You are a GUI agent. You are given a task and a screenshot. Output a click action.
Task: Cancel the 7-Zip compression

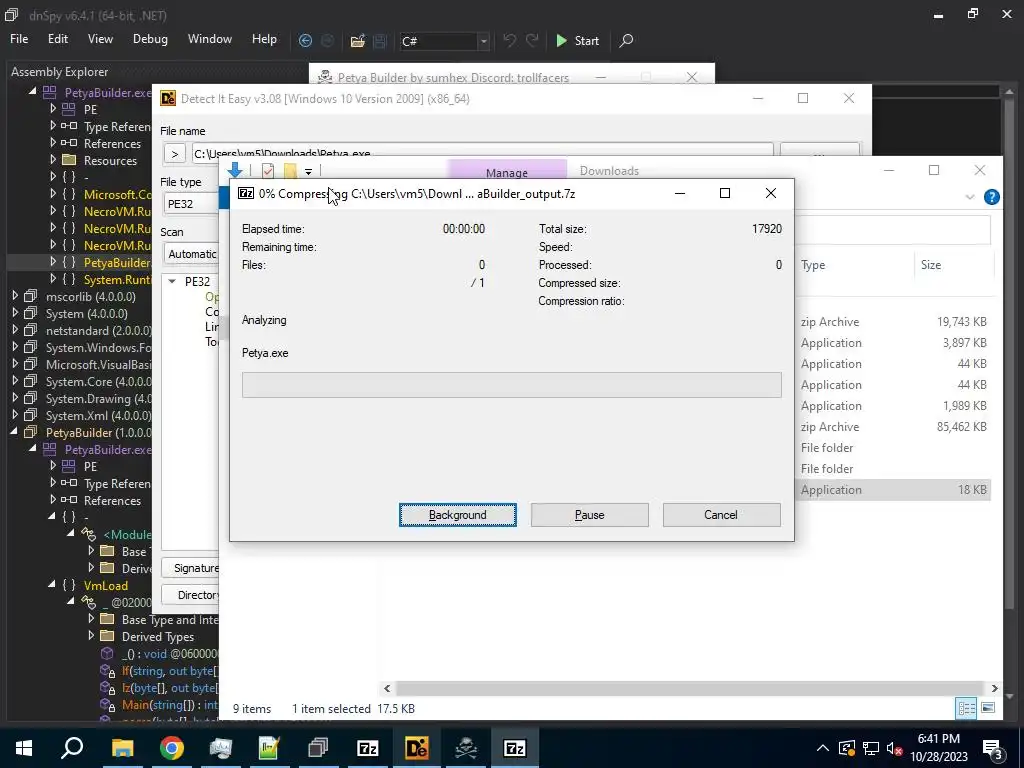[x=722, y=515]
